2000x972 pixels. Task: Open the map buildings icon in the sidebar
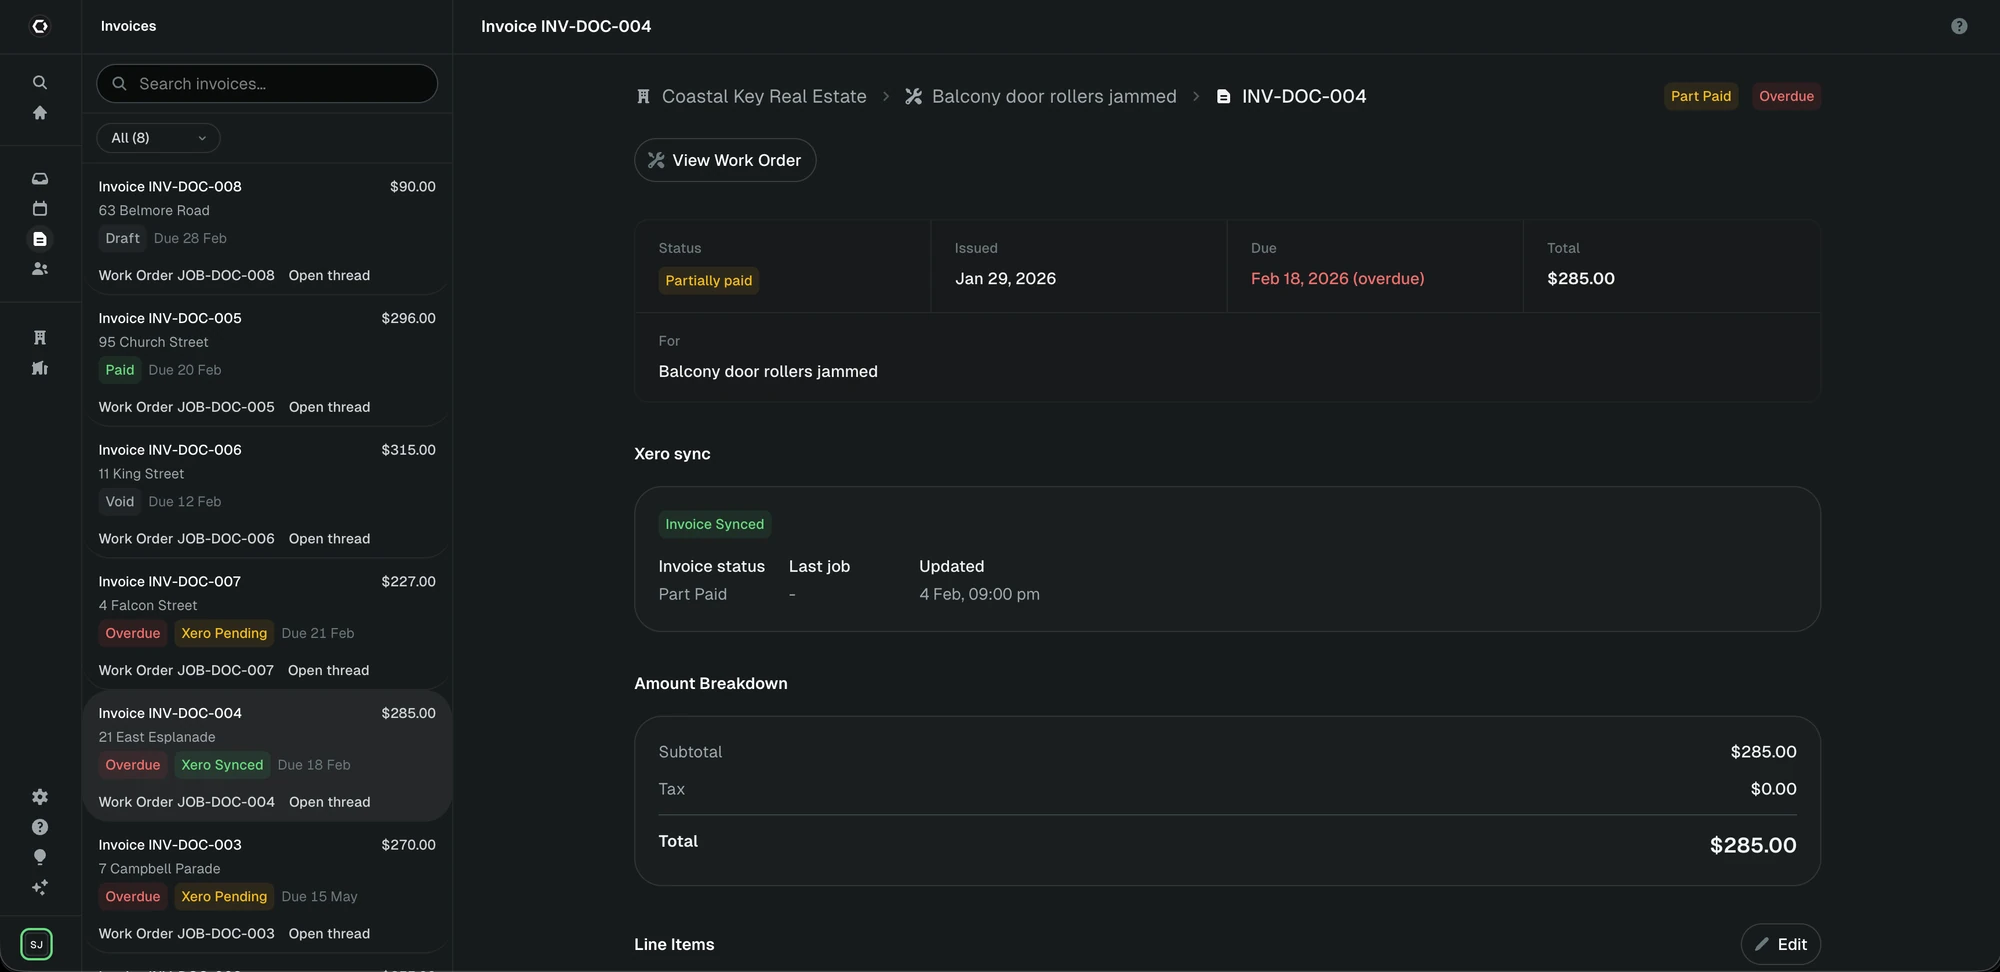40,368
